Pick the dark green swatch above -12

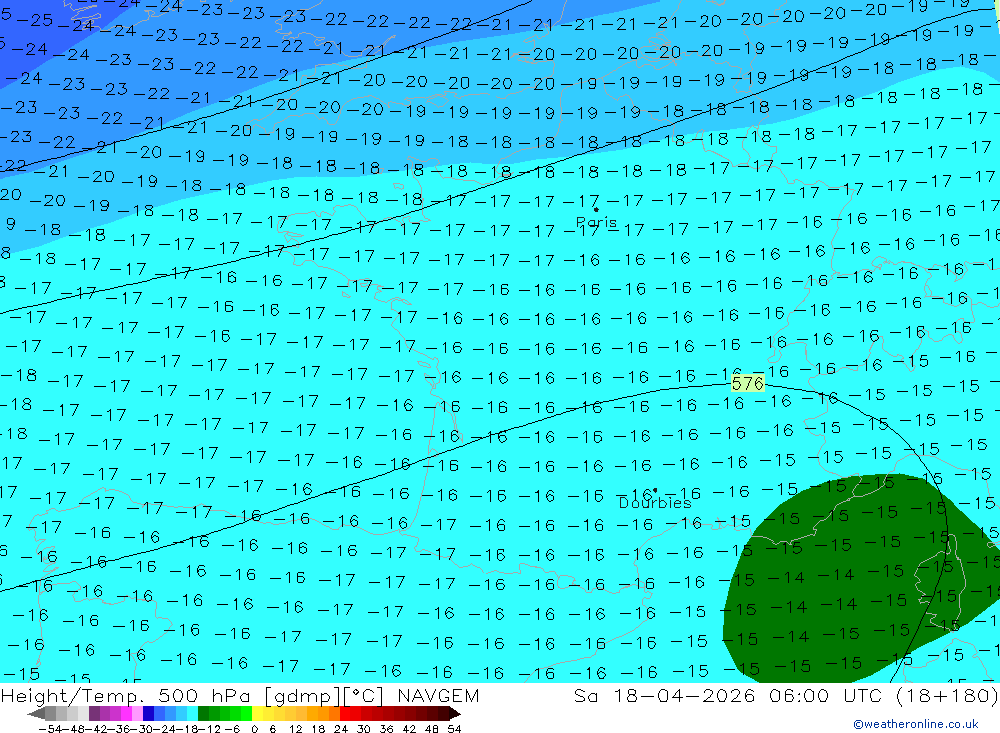pyautogui.click(x=203, y=713)
